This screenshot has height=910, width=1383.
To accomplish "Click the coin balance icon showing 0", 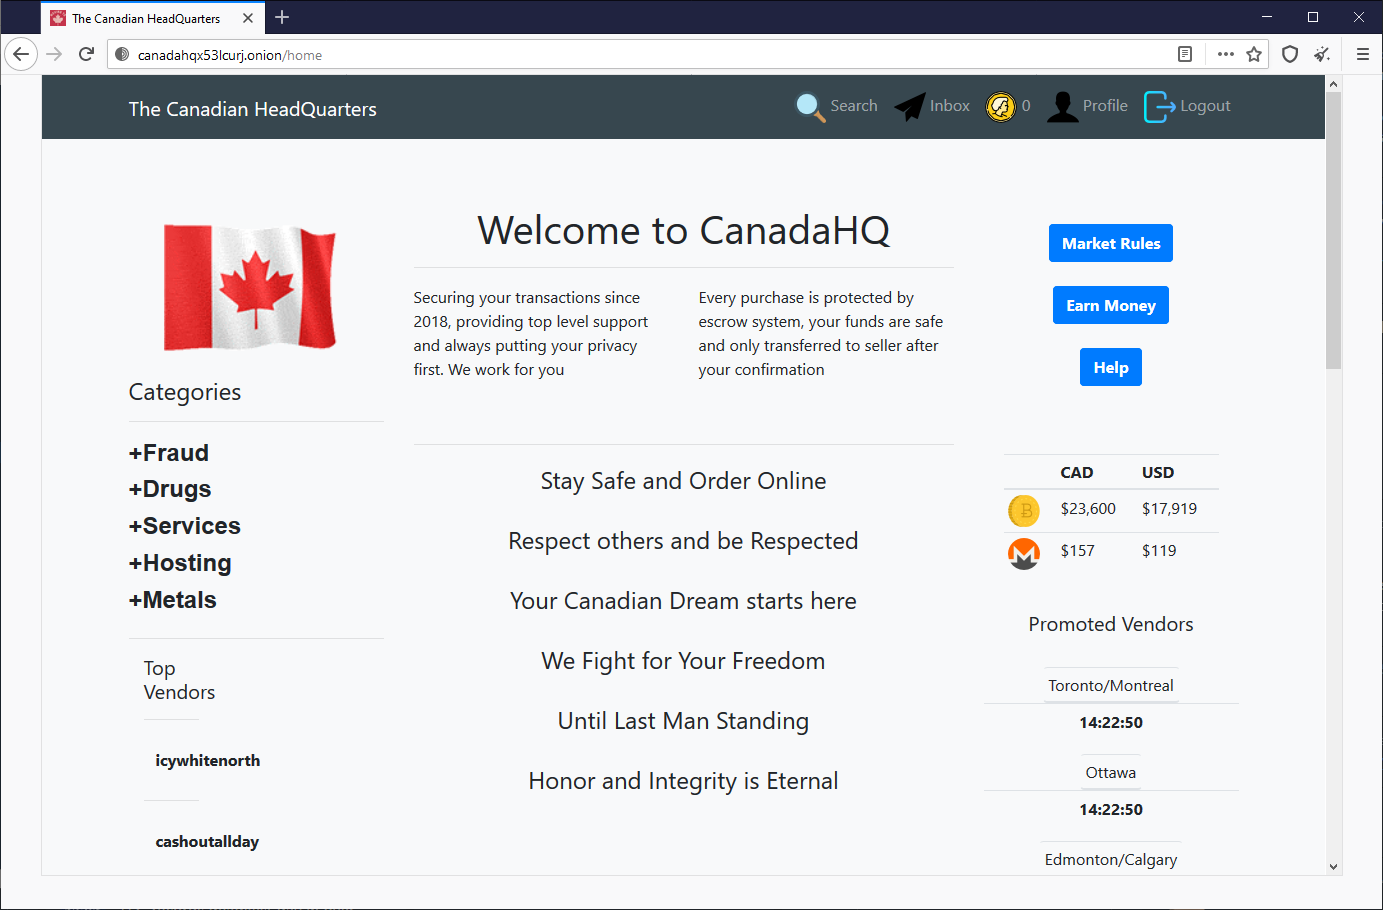I will click(1001, 106).
